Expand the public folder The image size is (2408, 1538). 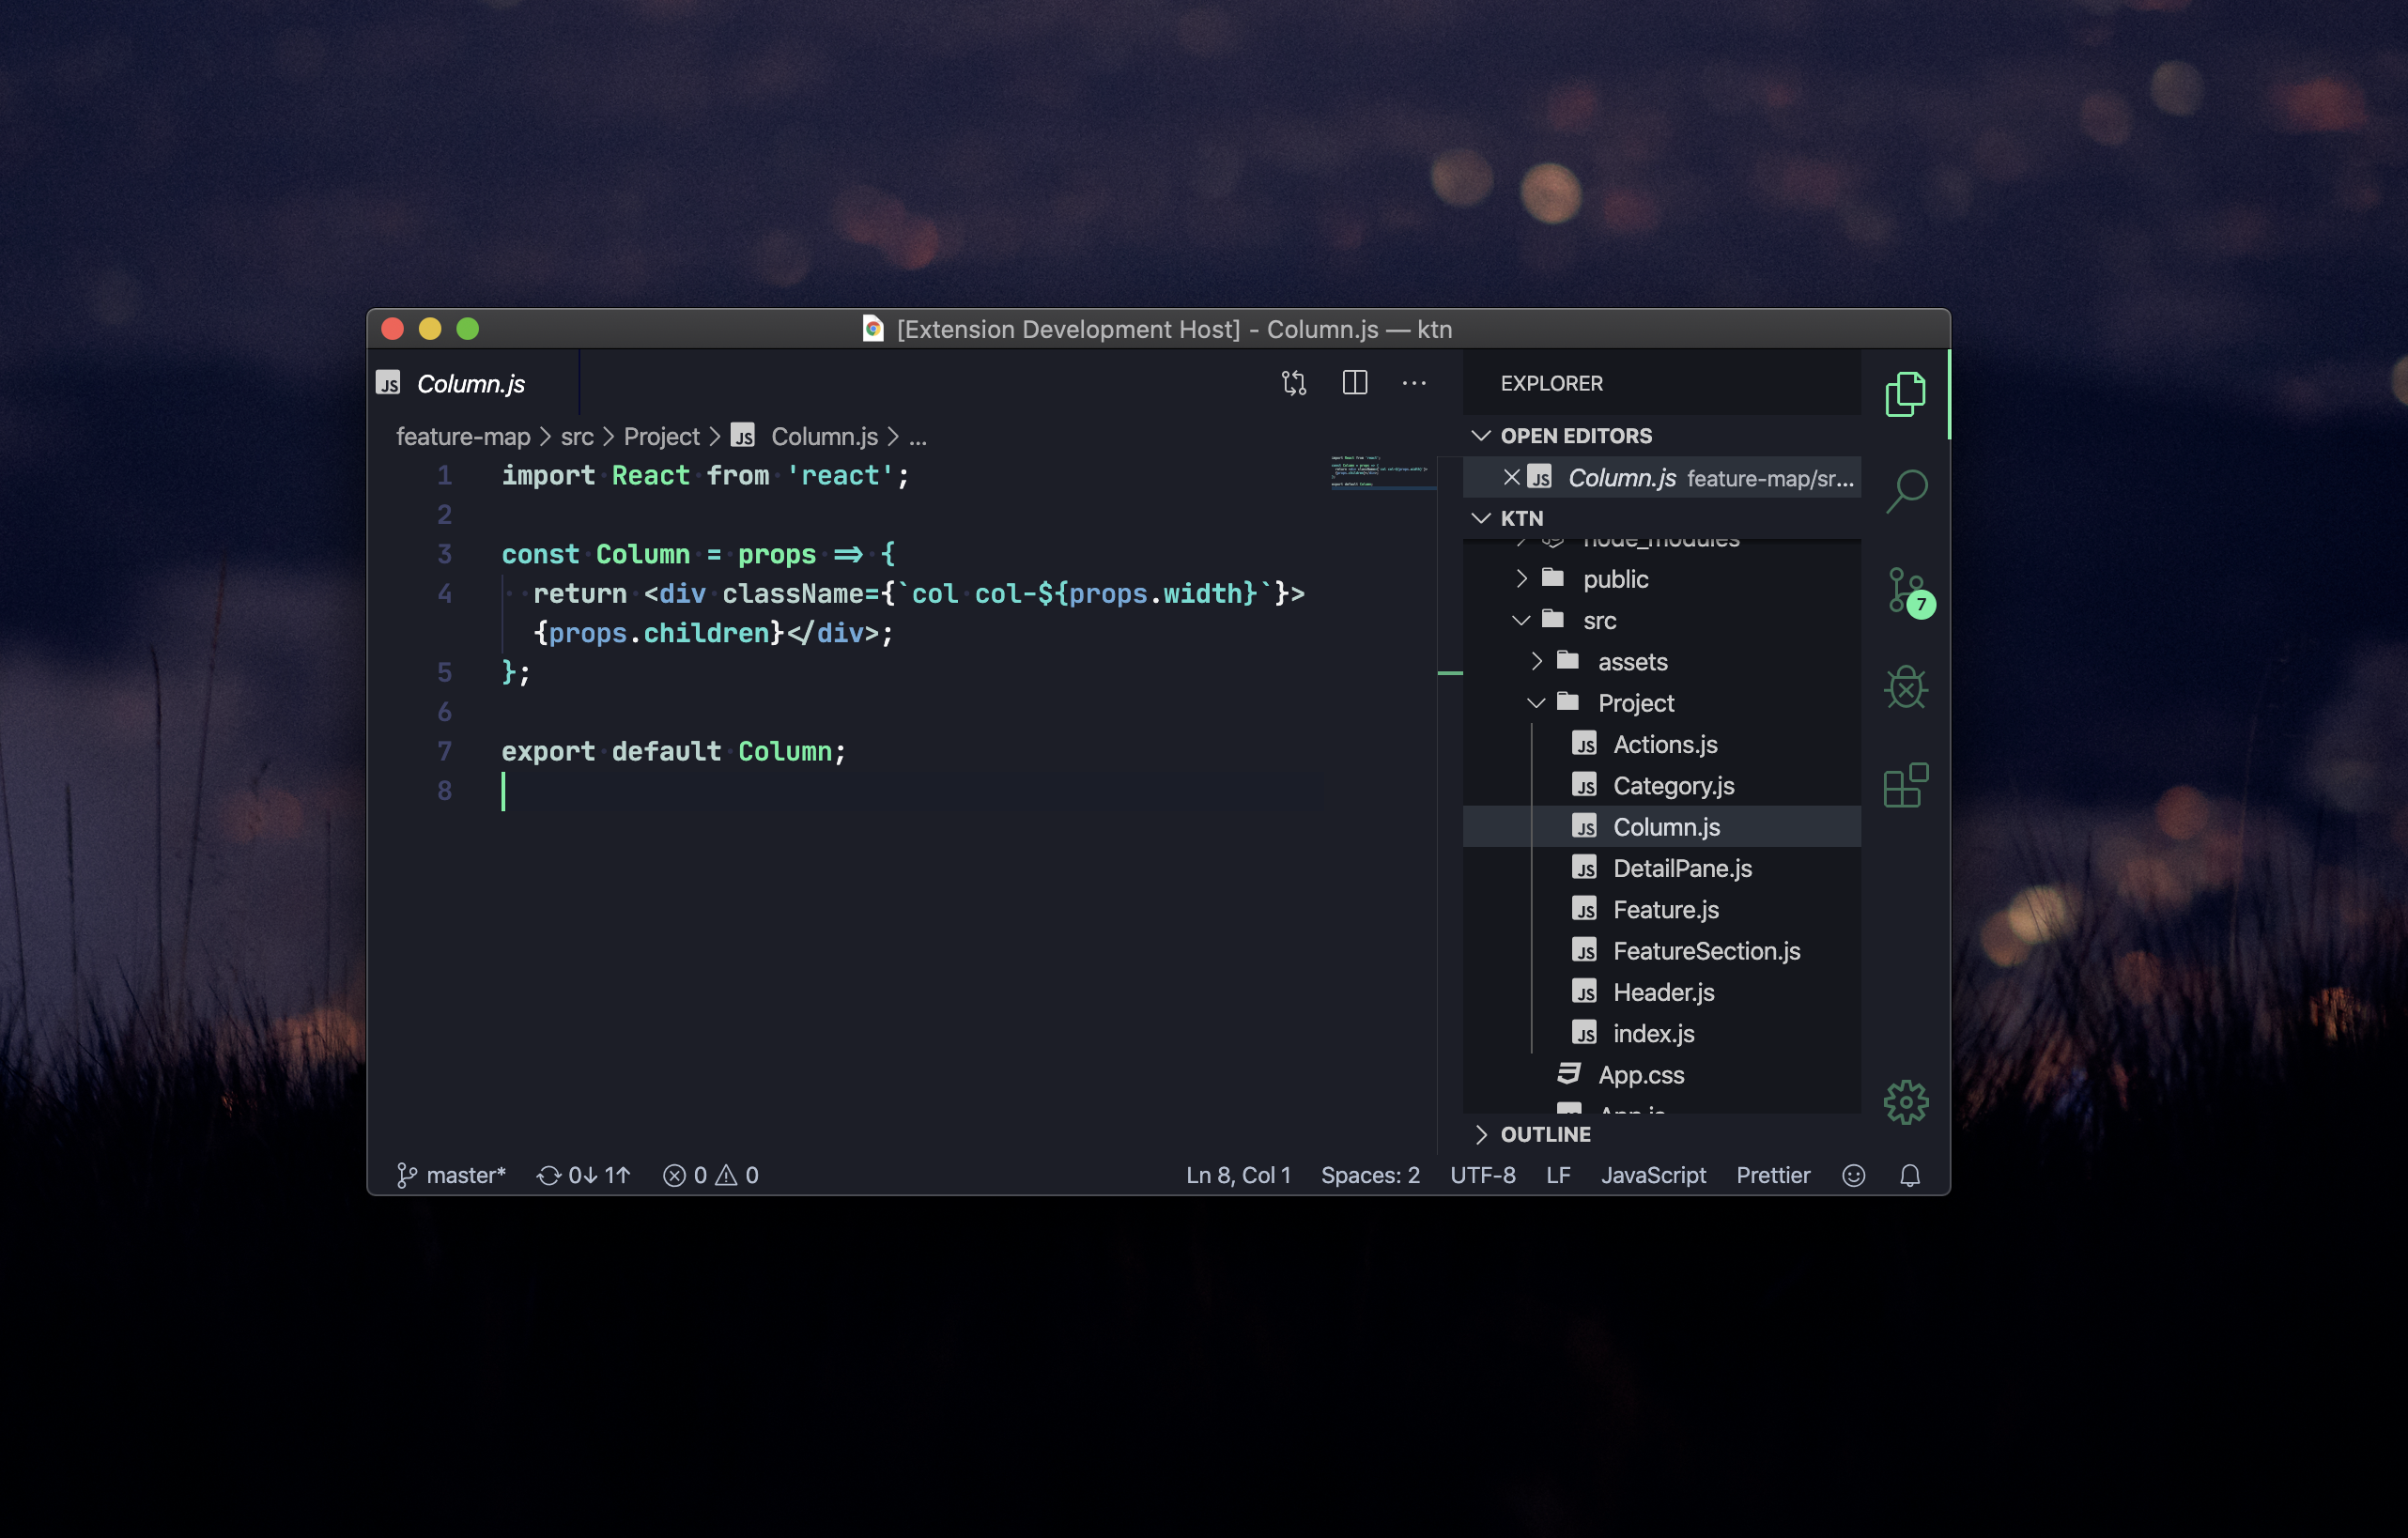pyautogui.click(x=1615, y=579)
